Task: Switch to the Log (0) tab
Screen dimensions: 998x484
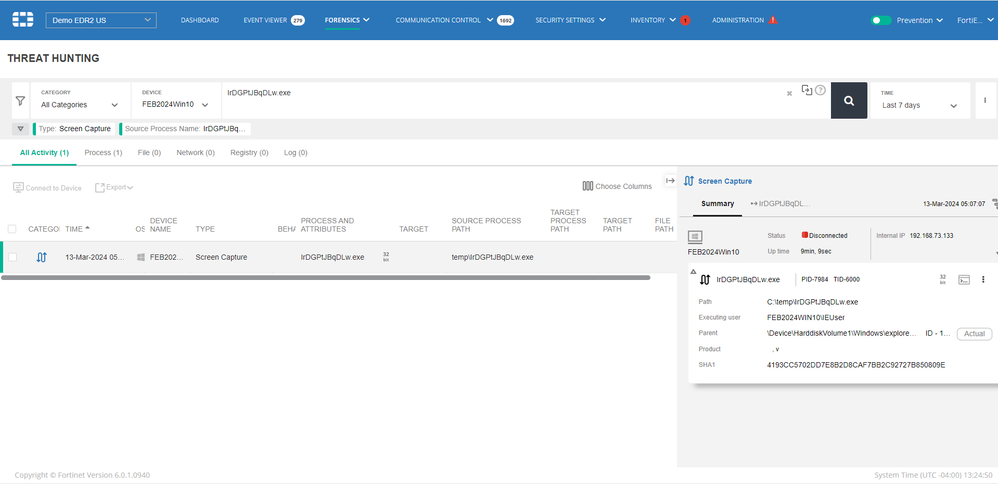Action: click(x=295, y=153)
